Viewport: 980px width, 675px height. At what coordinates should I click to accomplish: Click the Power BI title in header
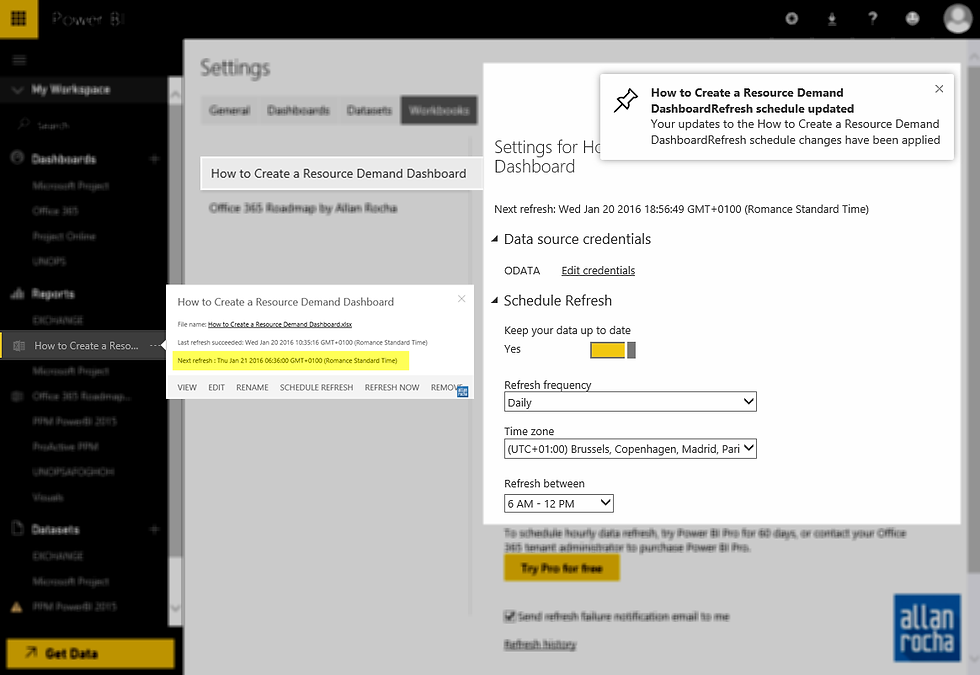[88, 19]
